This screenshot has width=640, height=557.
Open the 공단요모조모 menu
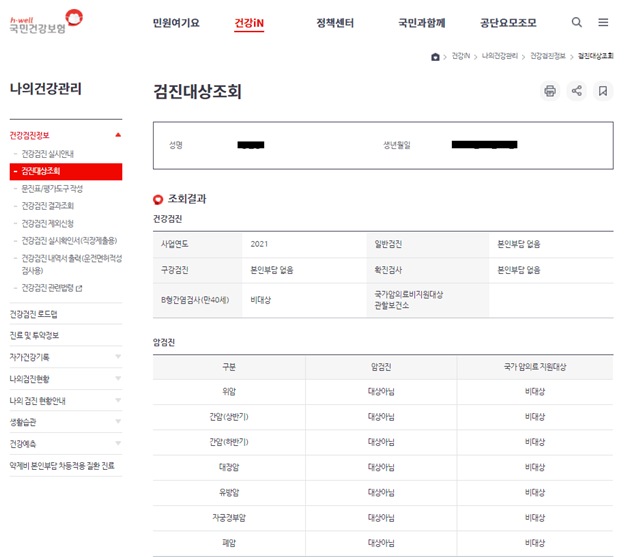508,23
